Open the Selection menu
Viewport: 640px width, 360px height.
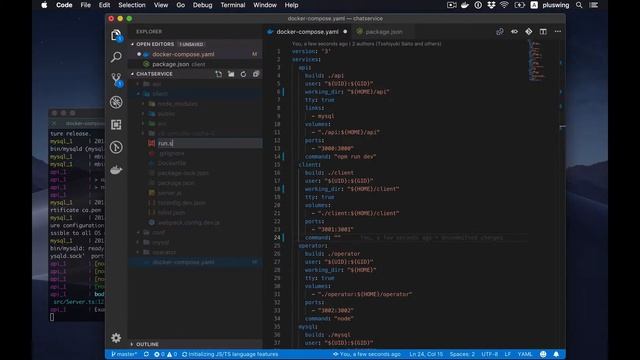click(131, 5)
